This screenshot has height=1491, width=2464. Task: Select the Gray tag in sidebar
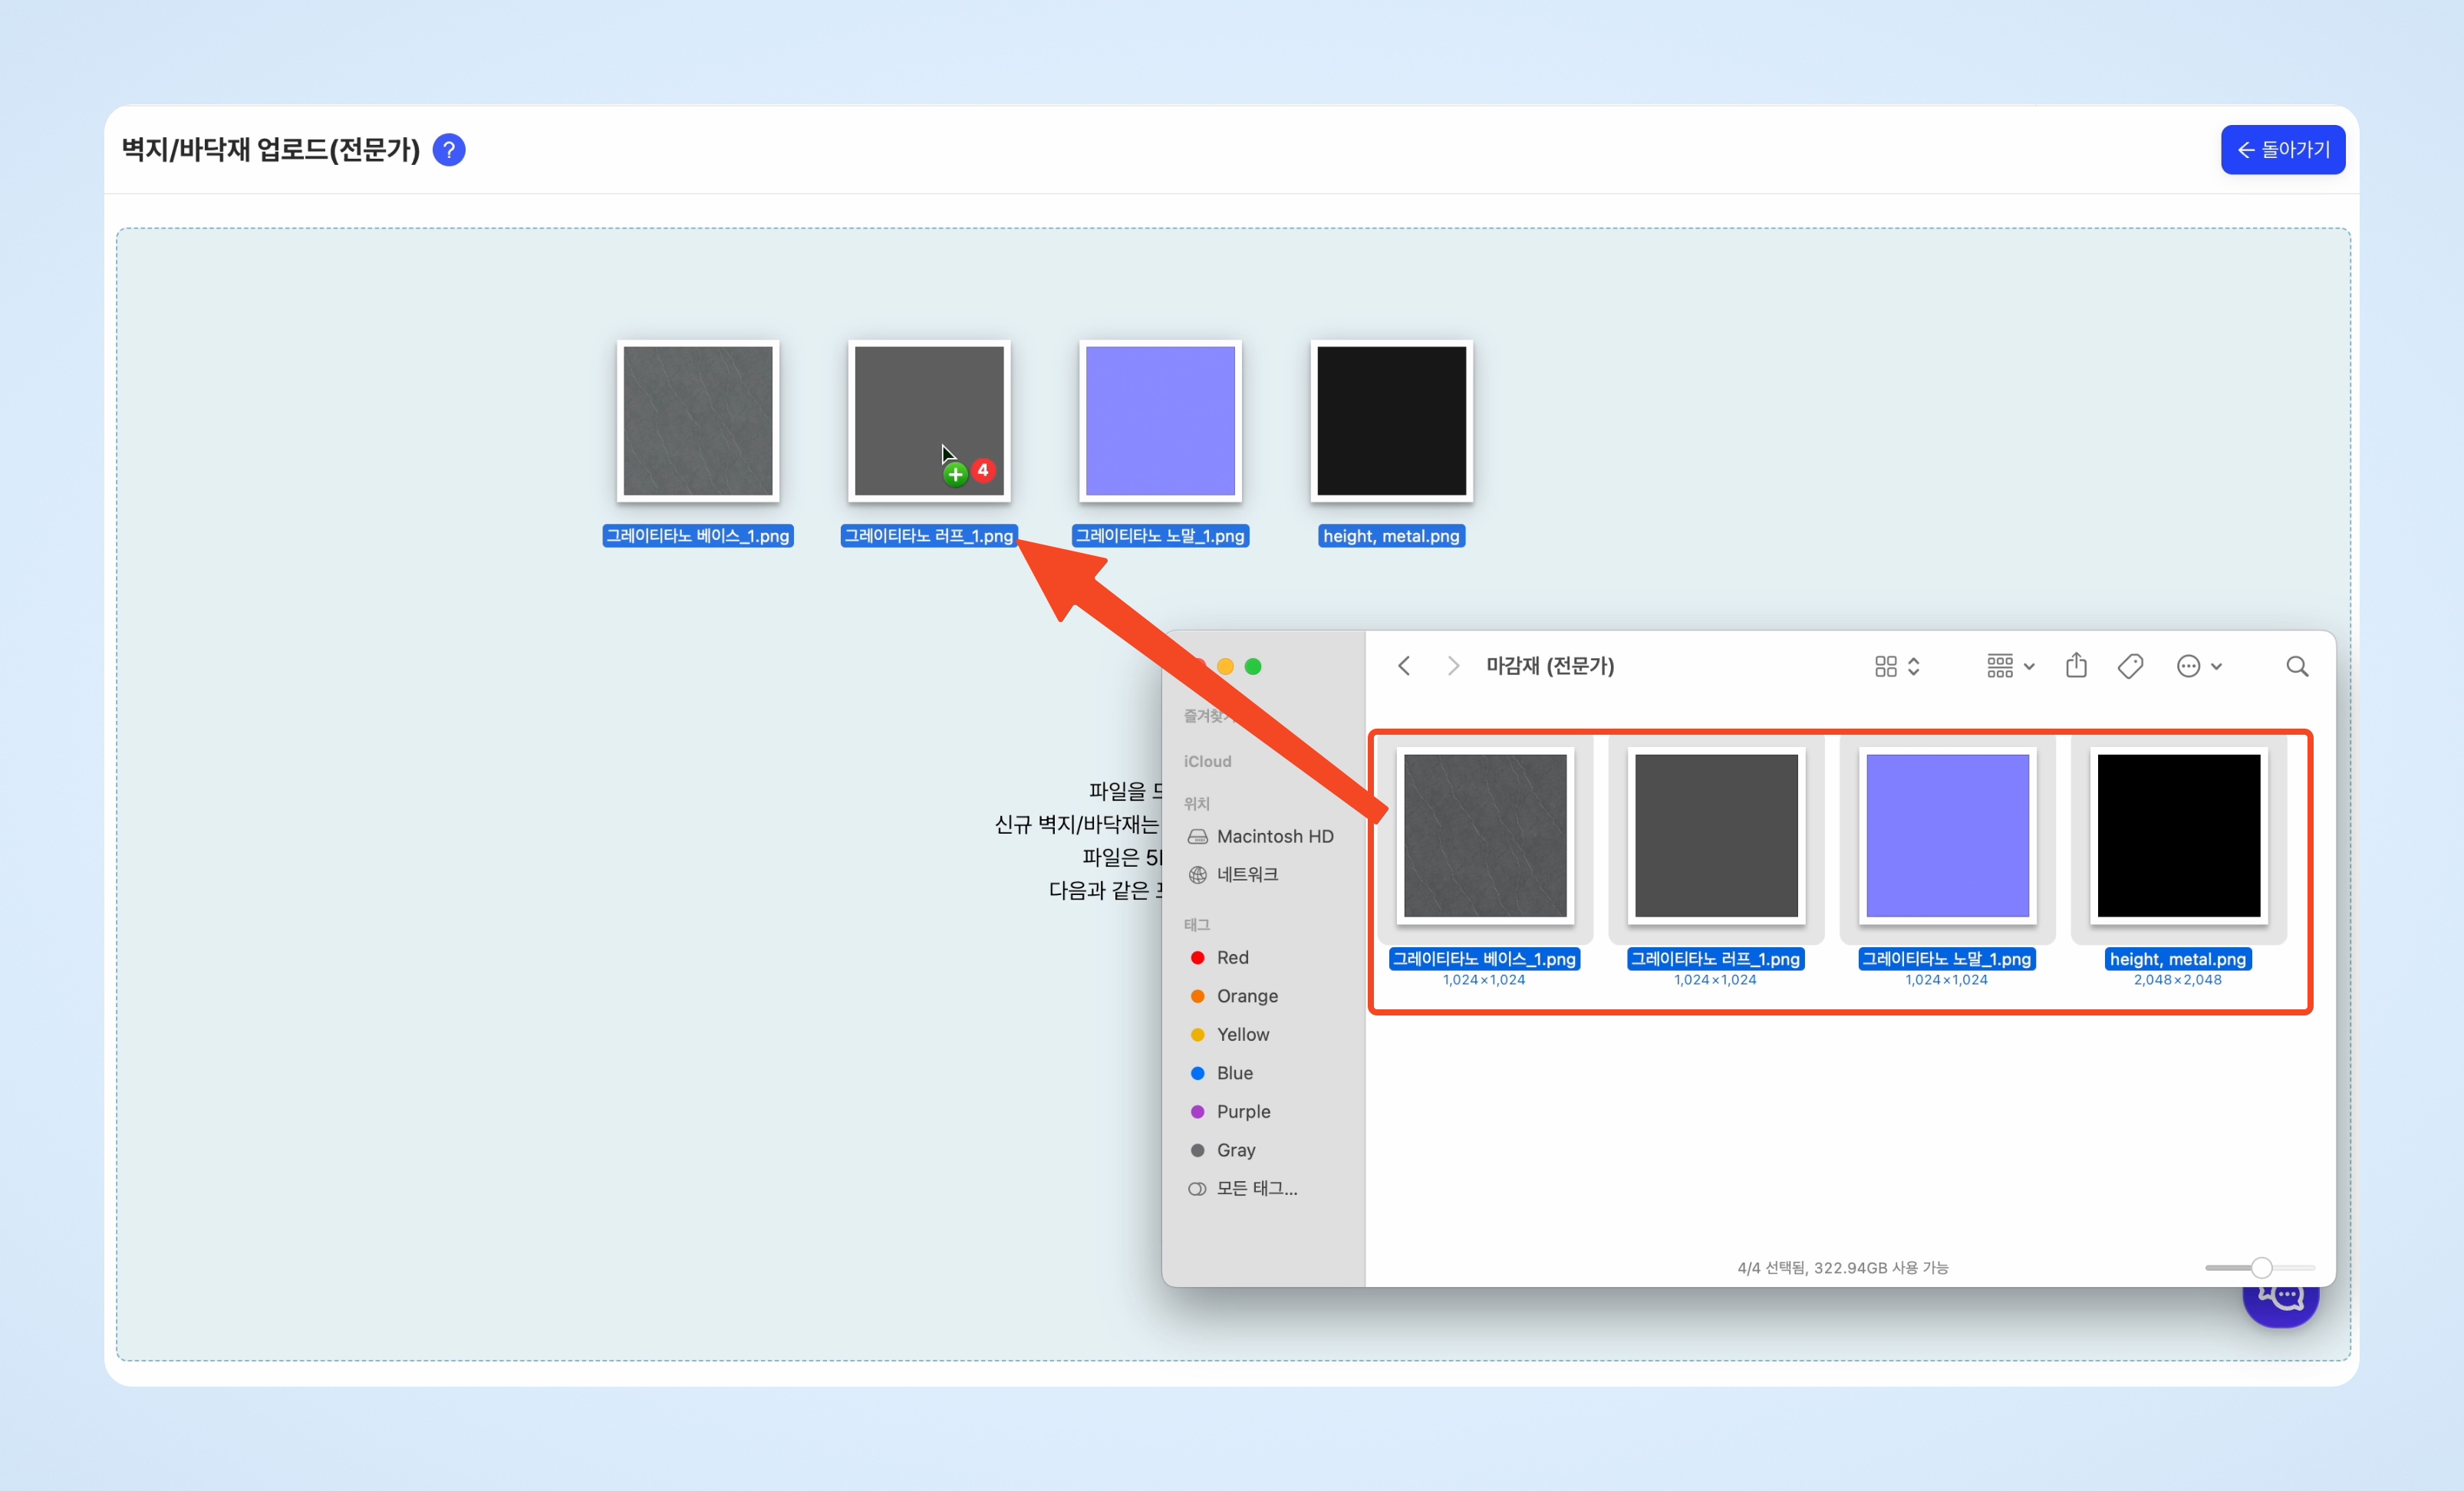(x=1224, y=1150)
